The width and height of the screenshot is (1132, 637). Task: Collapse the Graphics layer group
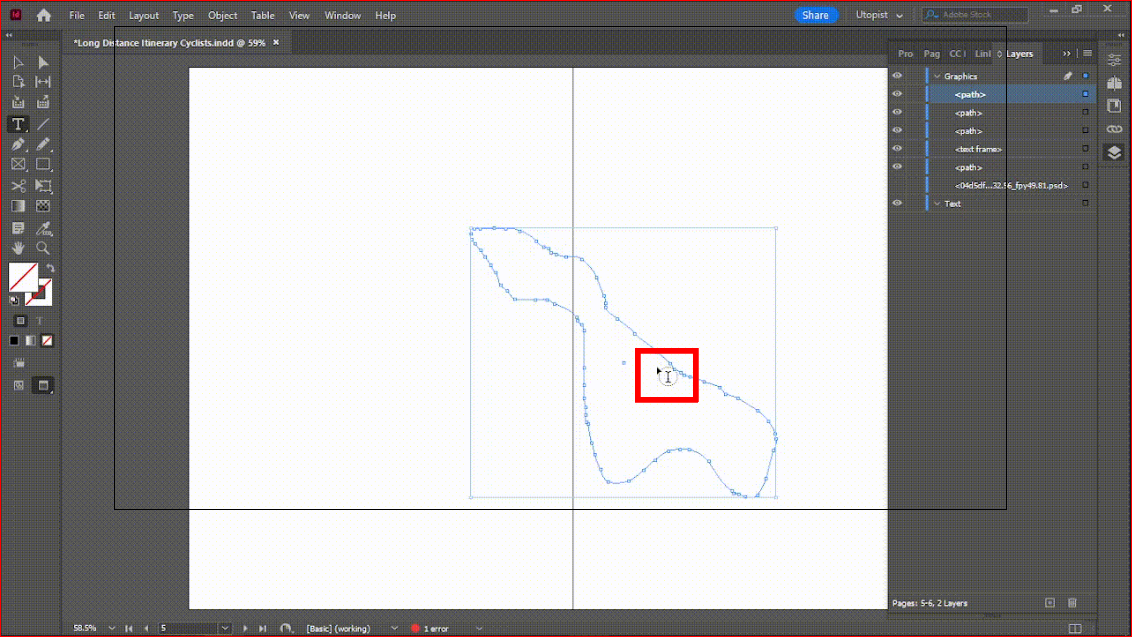(x=936, y=76)
